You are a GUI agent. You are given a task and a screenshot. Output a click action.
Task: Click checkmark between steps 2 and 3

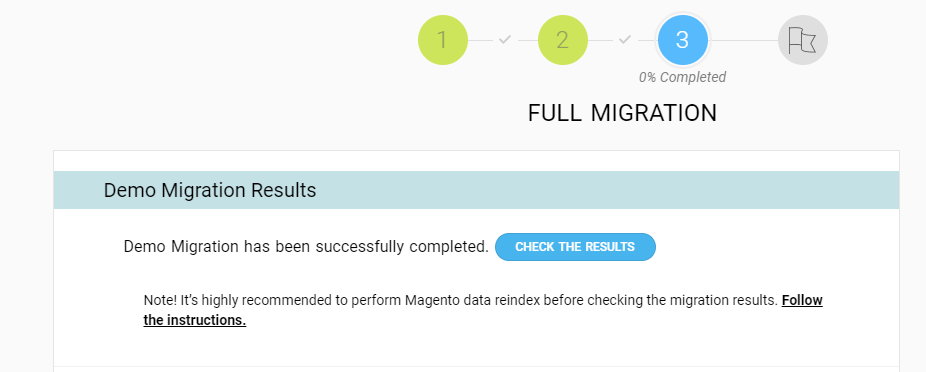[625, 40]
